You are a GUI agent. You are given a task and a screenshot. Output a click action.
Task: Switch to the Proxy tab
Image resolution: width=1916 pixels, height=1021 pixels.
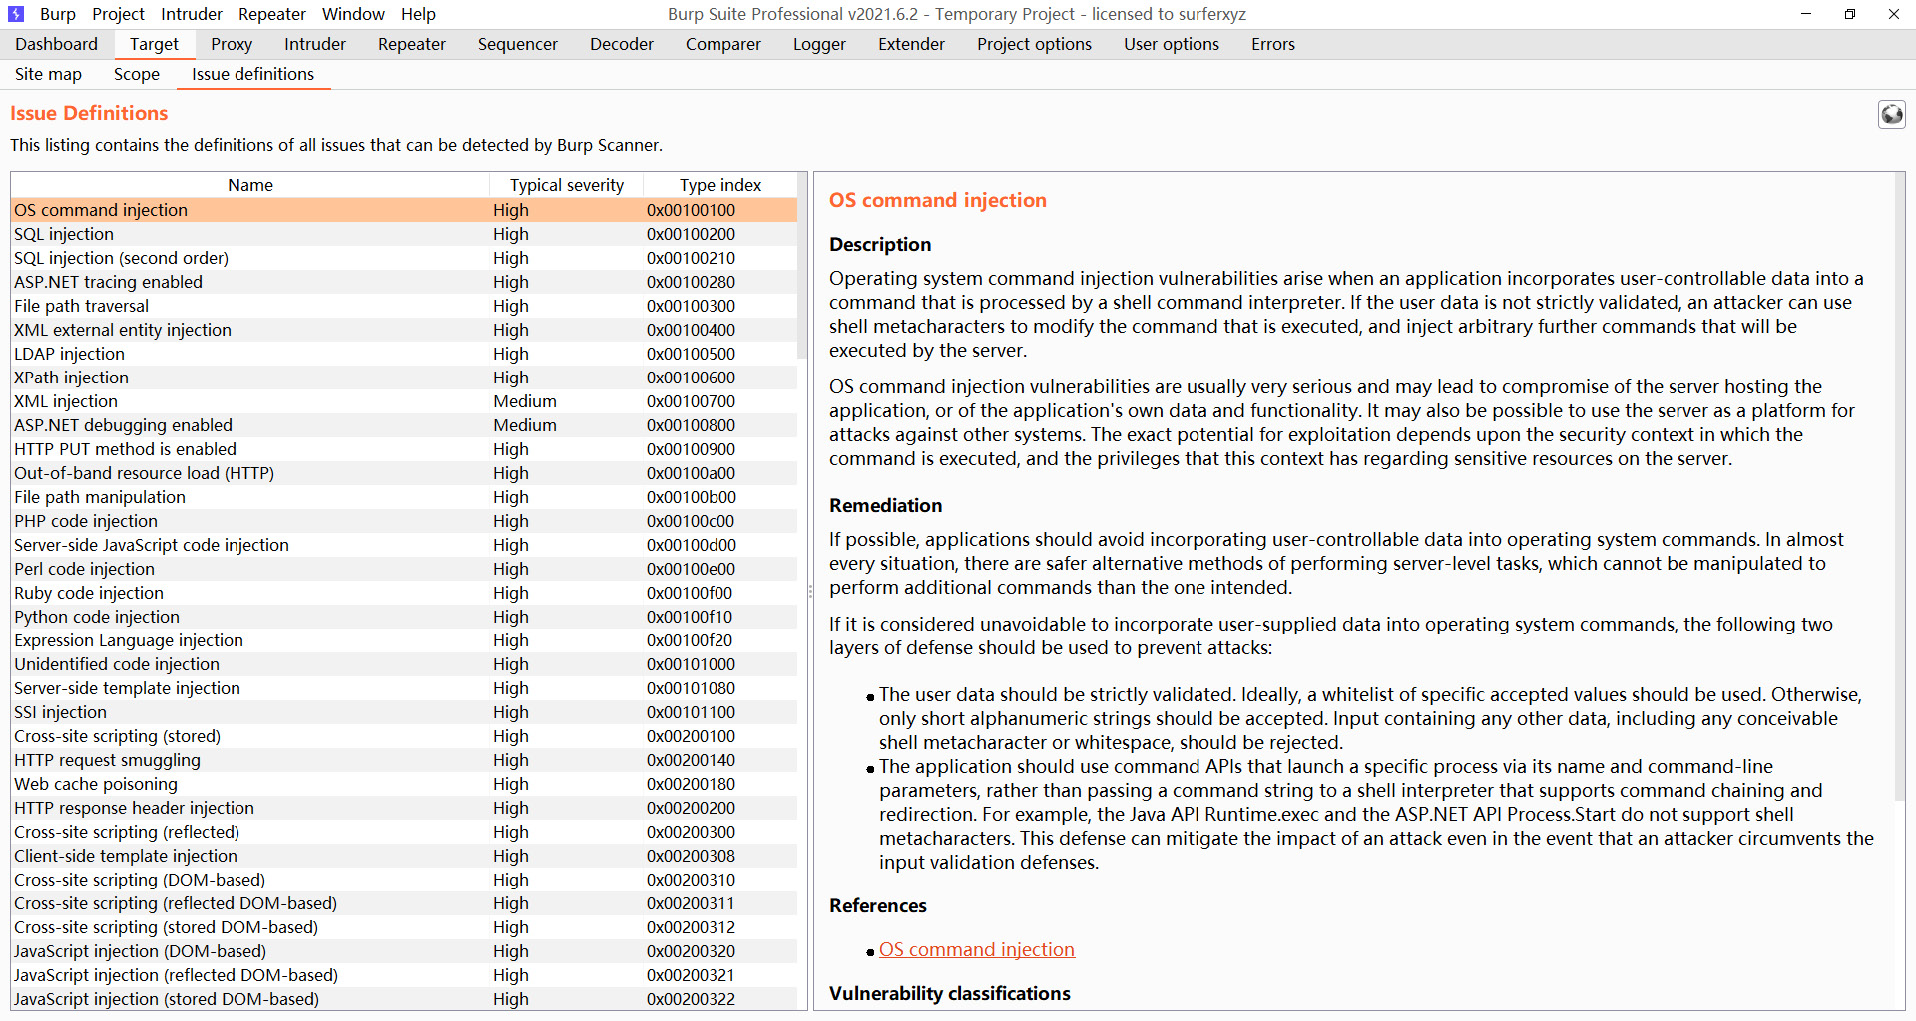click(231, 44)
